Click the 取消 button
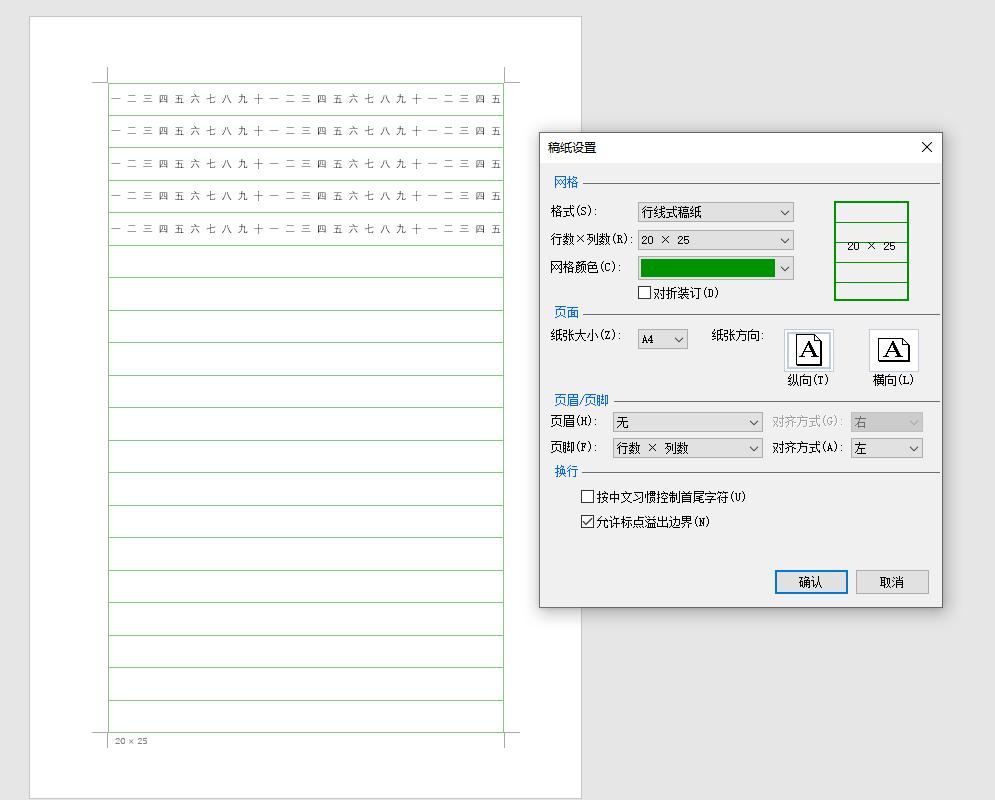Viewport: 995px width, 800px height. [891, 582]
